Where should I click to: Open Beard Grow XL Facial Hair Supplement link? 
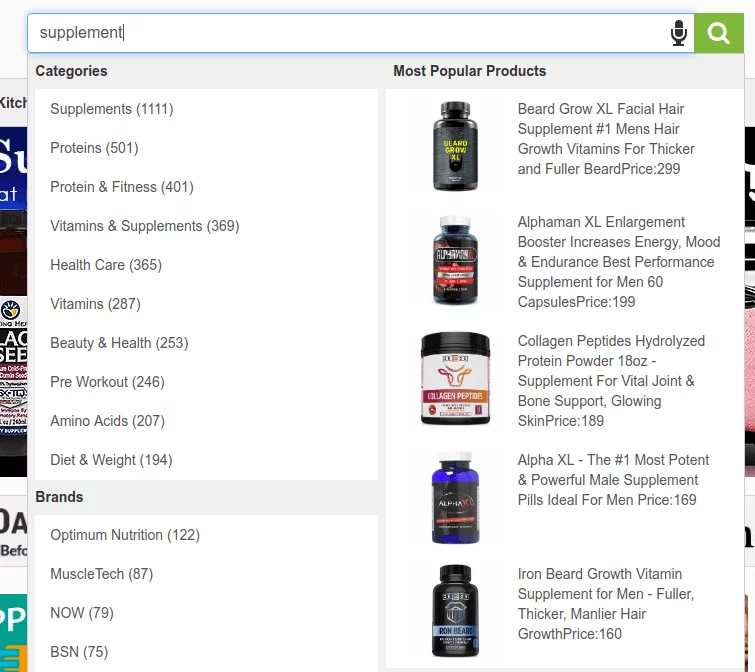[606, 139]
